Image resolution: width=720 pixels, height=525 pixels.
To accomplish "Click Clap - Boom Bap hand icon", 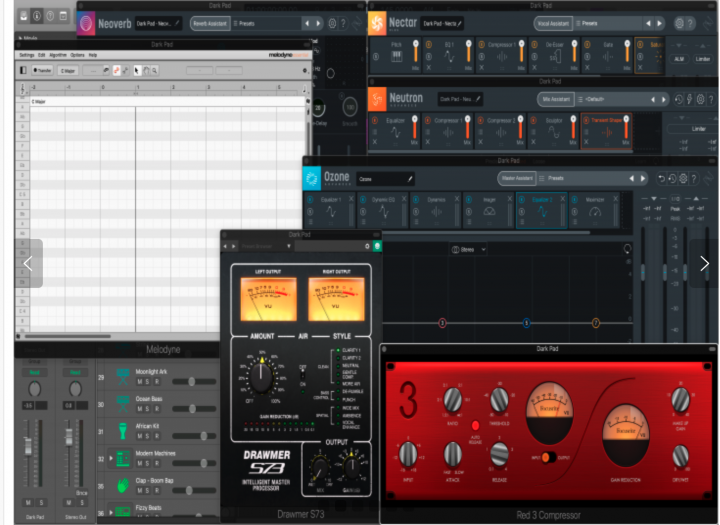I will pyautogui.click(x=123, y=485).
